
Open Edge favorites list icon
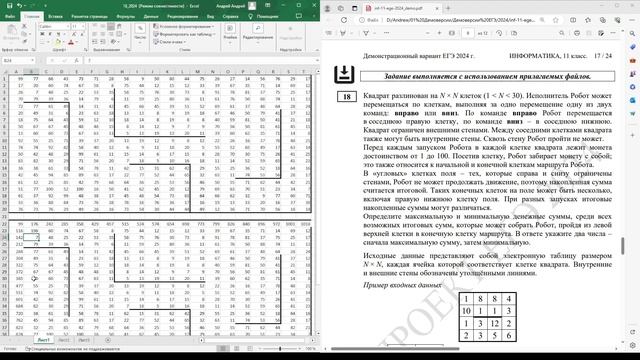point(588,20)
